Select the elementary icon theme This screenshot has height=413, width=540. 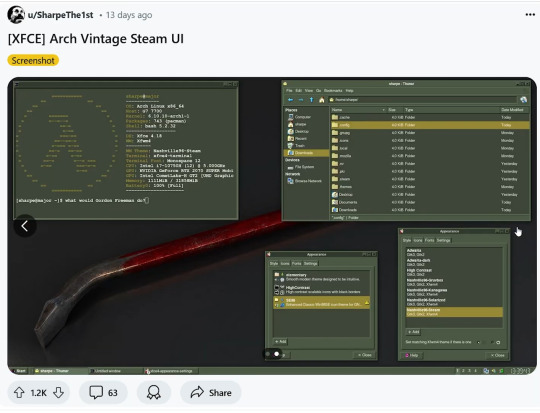tap(321, 277)
